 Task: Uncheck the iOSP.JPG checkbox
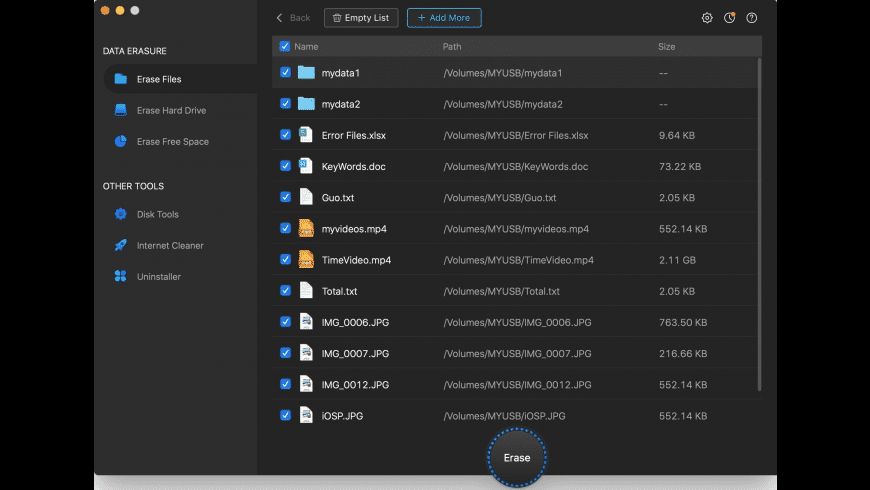(x=285, y=415)
